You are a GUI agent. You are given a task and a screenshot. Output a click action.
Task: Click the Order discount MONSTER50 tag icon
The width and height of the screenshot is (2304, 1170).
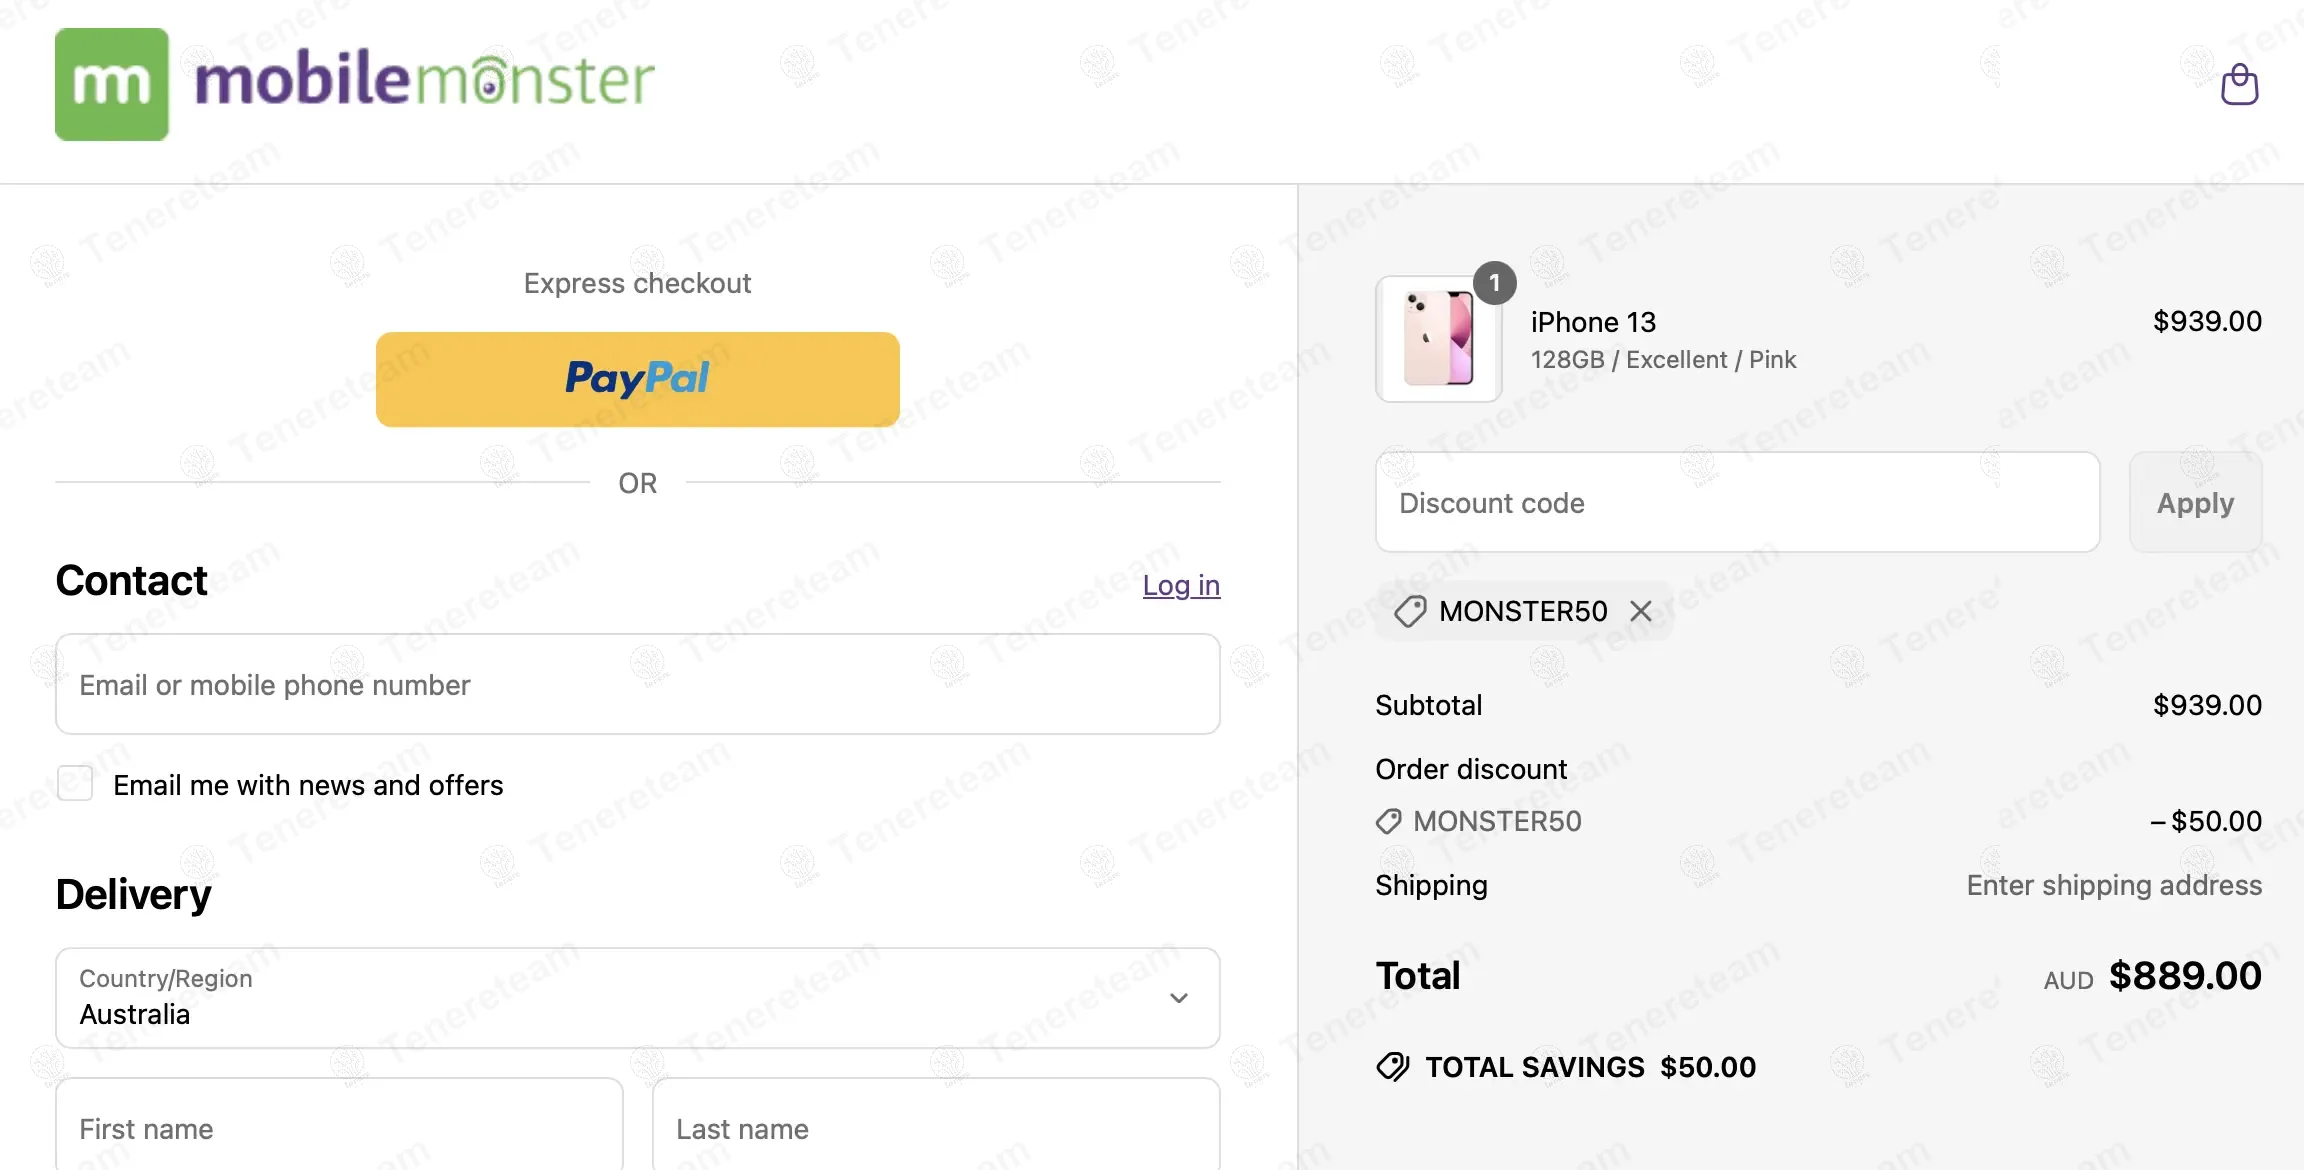1388,821
